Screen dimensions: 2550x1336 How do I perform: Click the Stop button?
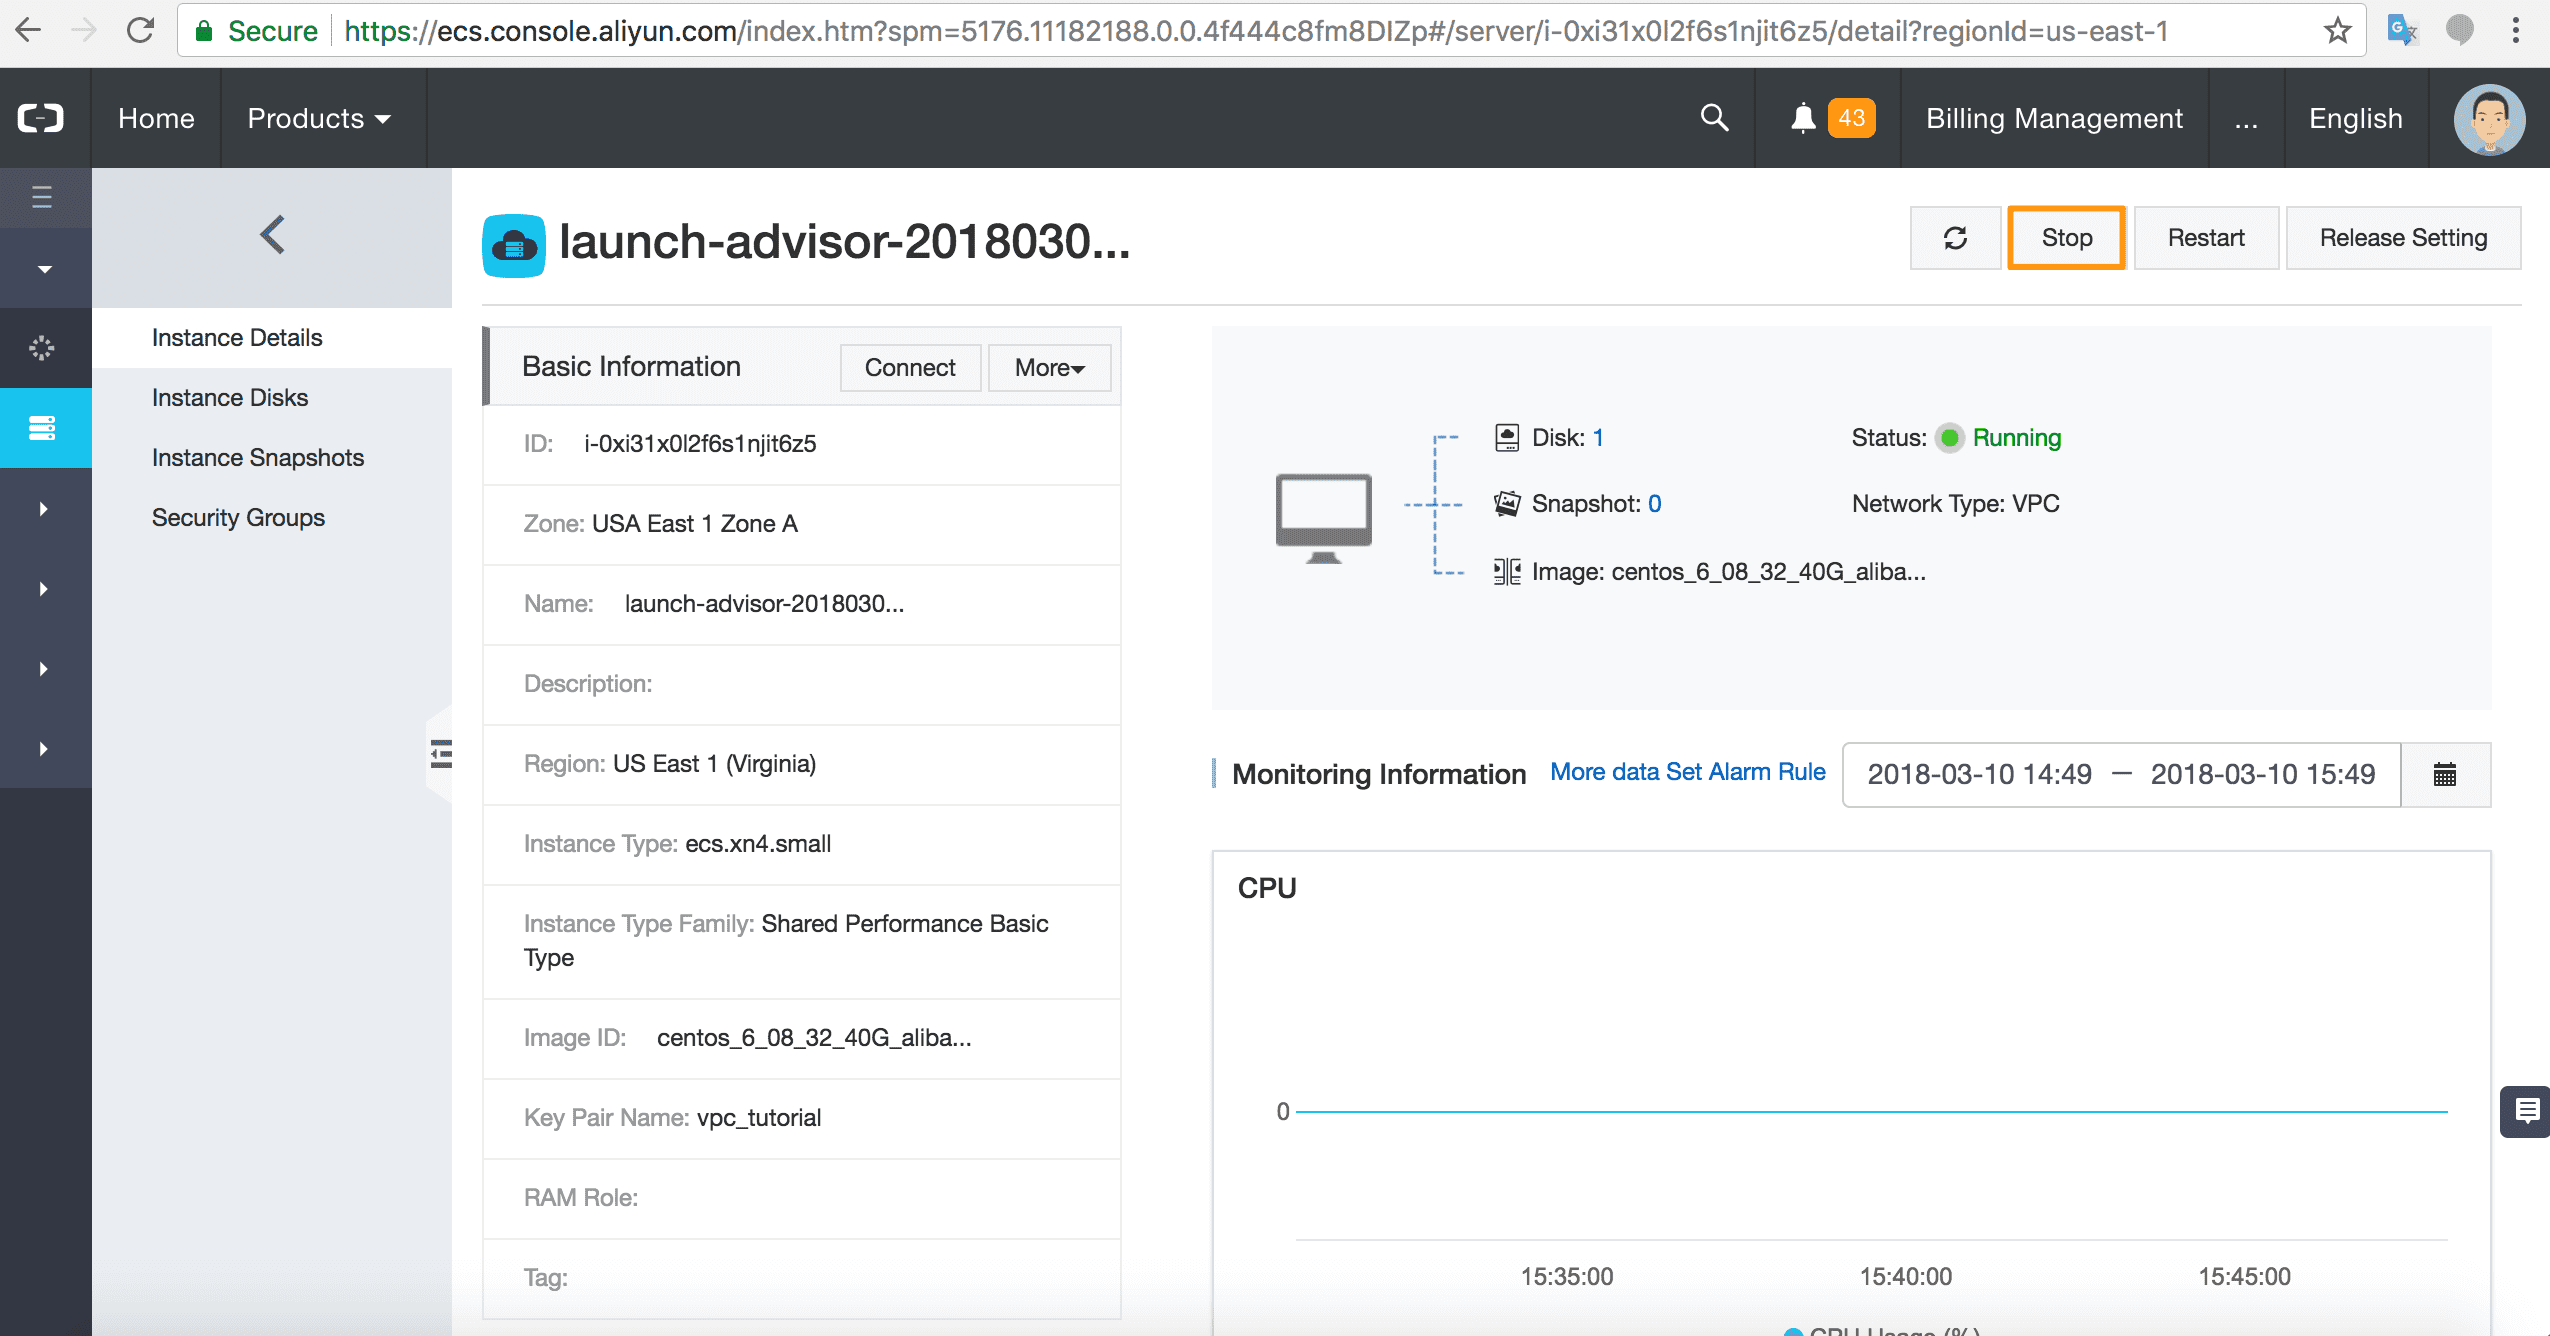click(2066, 238)
